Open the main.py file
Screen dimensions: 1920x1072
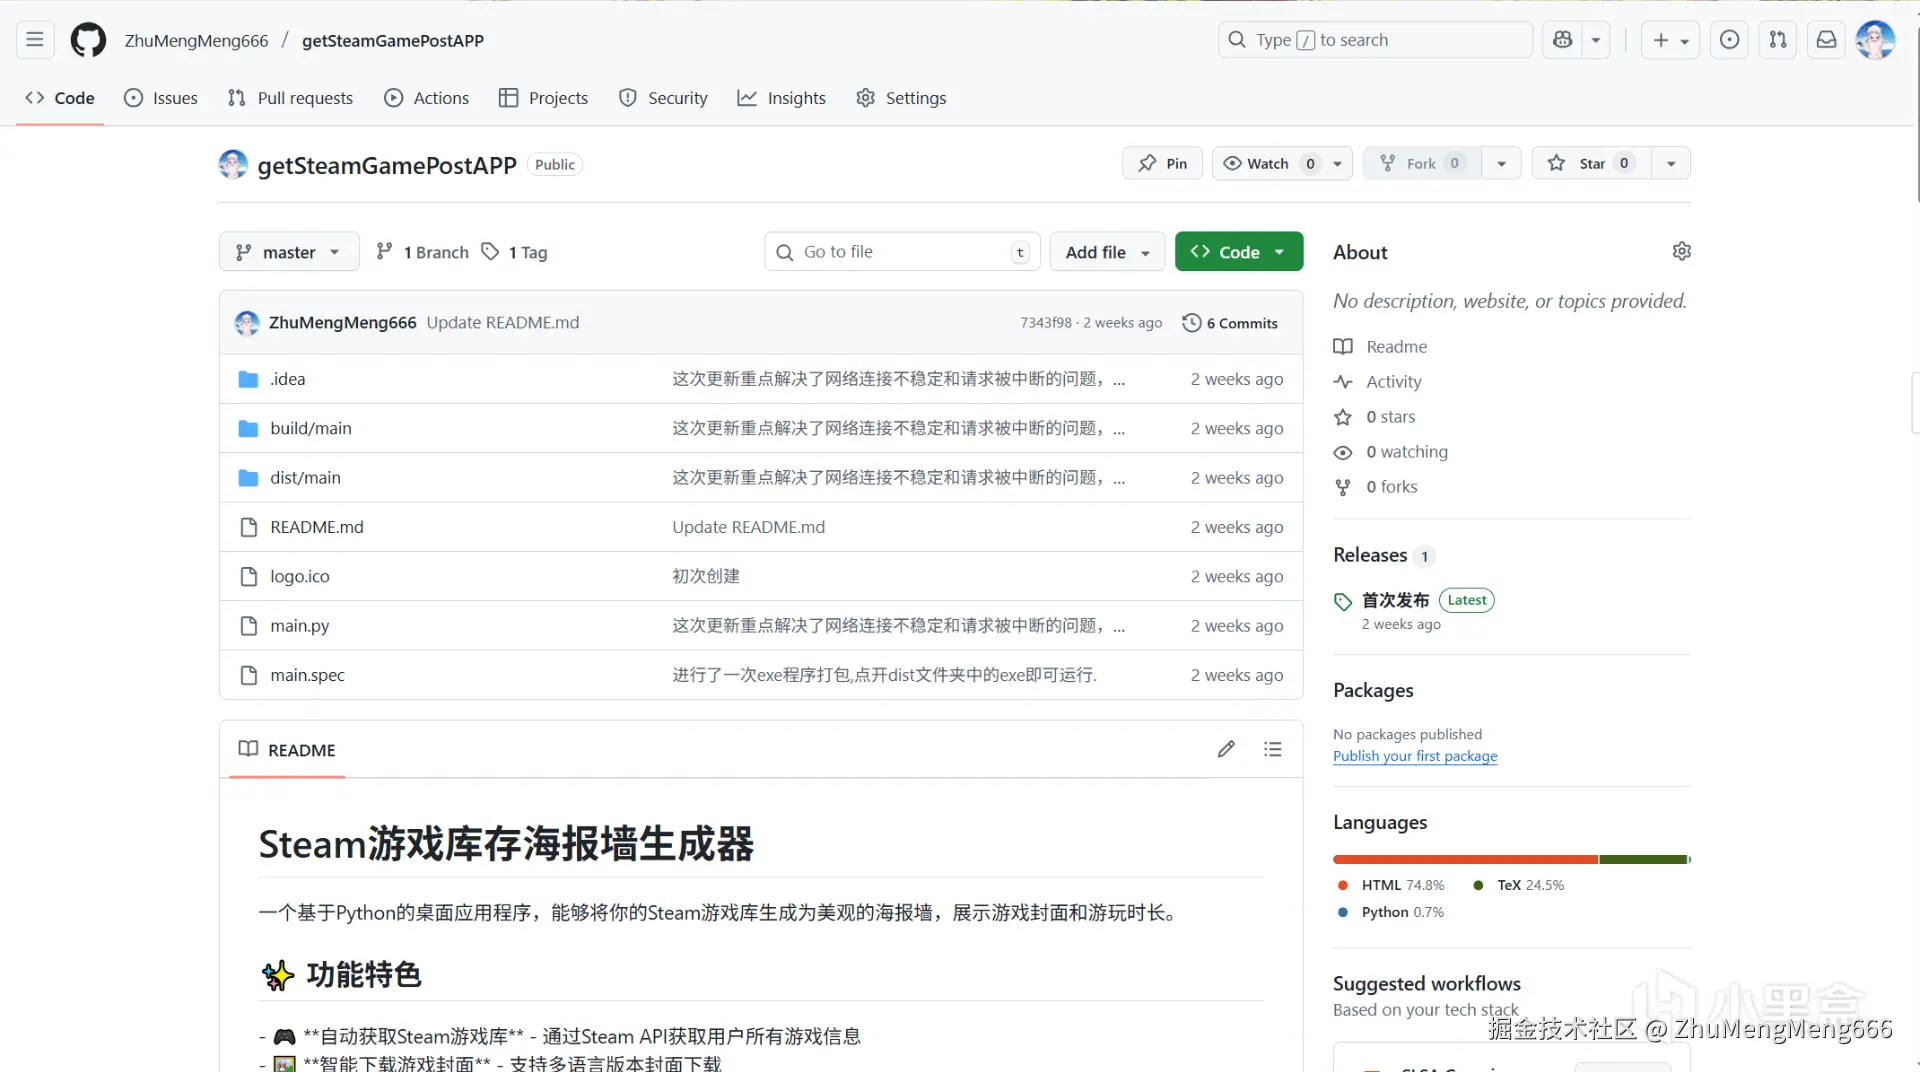tap(299, 626)
